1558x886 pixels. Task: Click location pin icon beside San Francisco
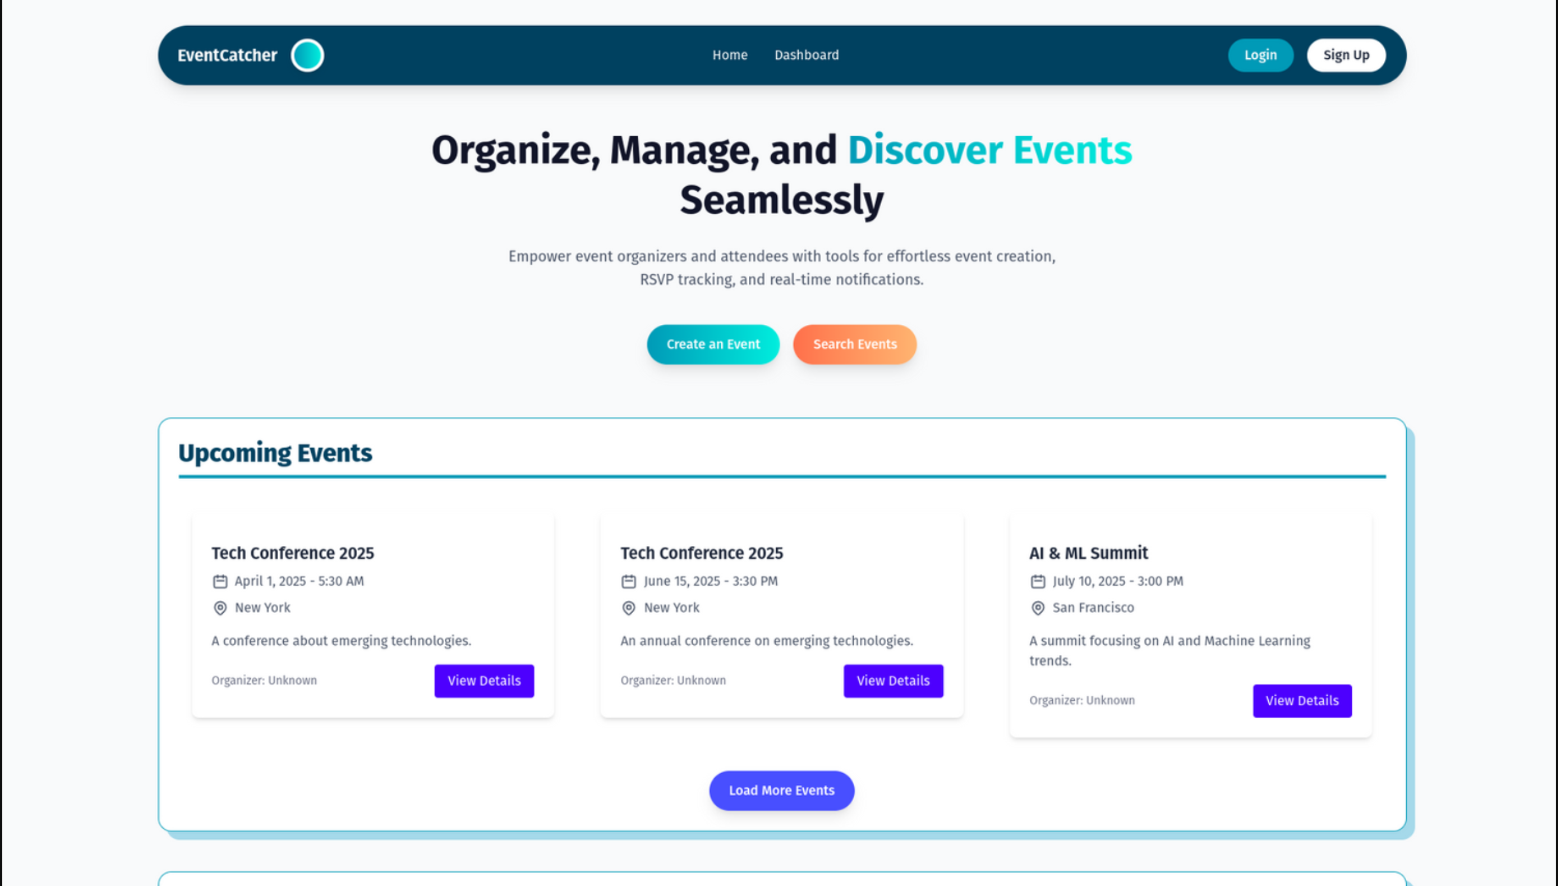click(1038, 608)
